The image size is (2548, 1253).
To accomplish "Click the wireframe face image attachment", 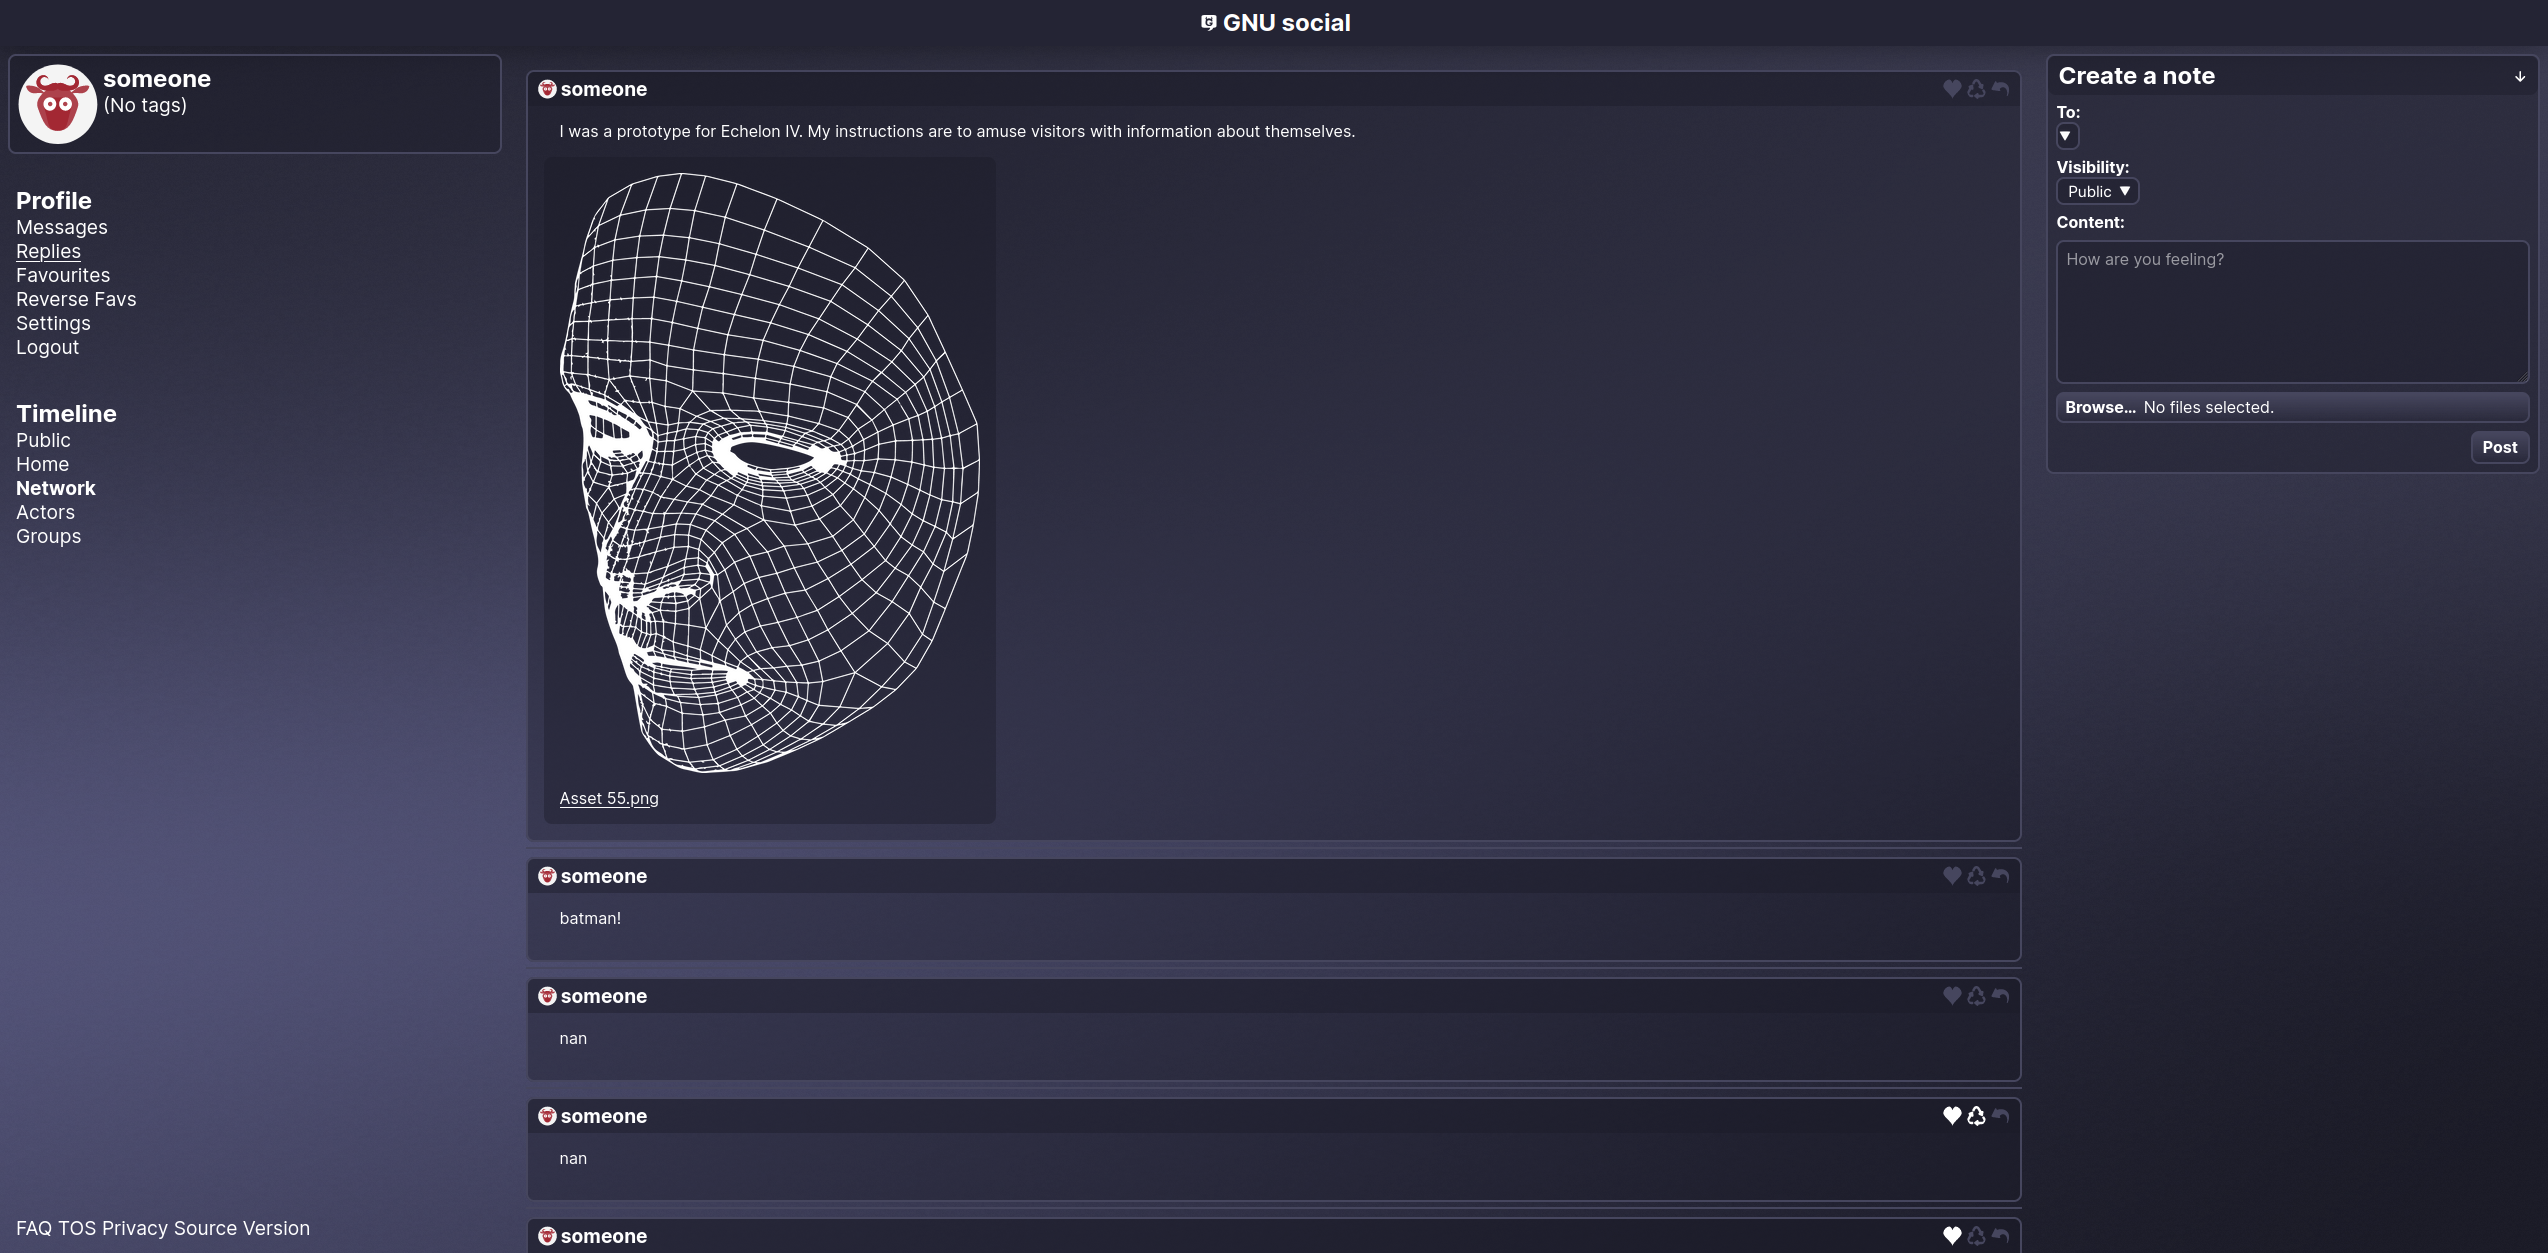I will click(769, 472).
